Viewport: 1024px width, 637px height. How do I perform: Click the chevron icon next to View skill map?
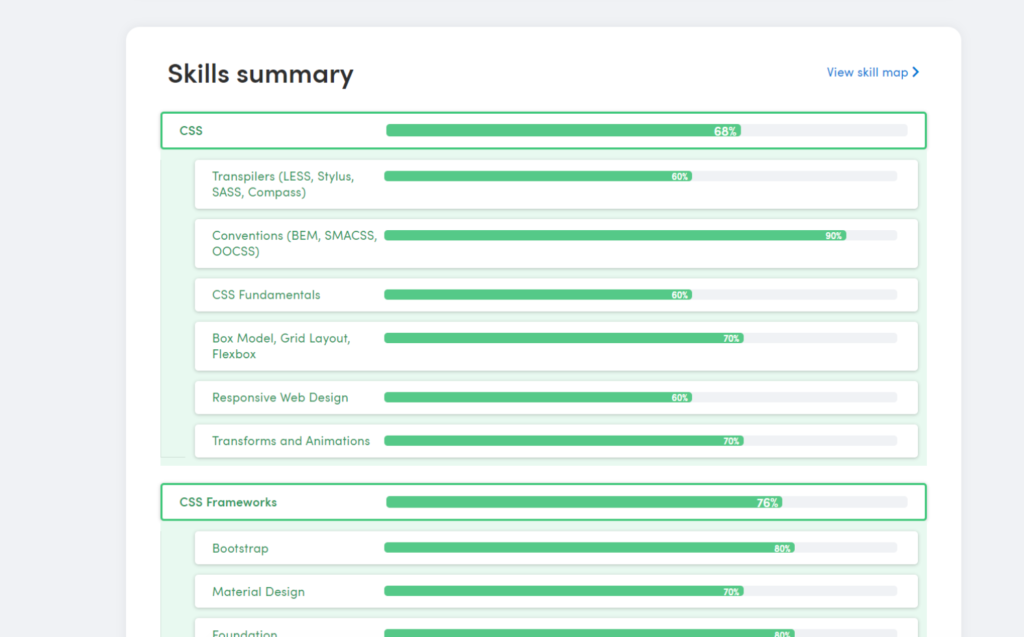tap(915, 72)
